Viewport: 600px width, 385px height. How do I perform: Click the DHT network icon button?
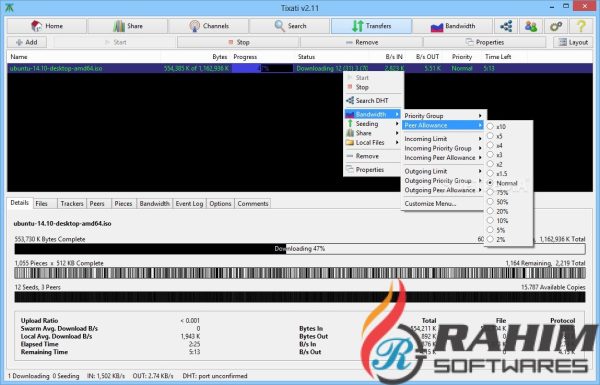(x=506, y=26)
